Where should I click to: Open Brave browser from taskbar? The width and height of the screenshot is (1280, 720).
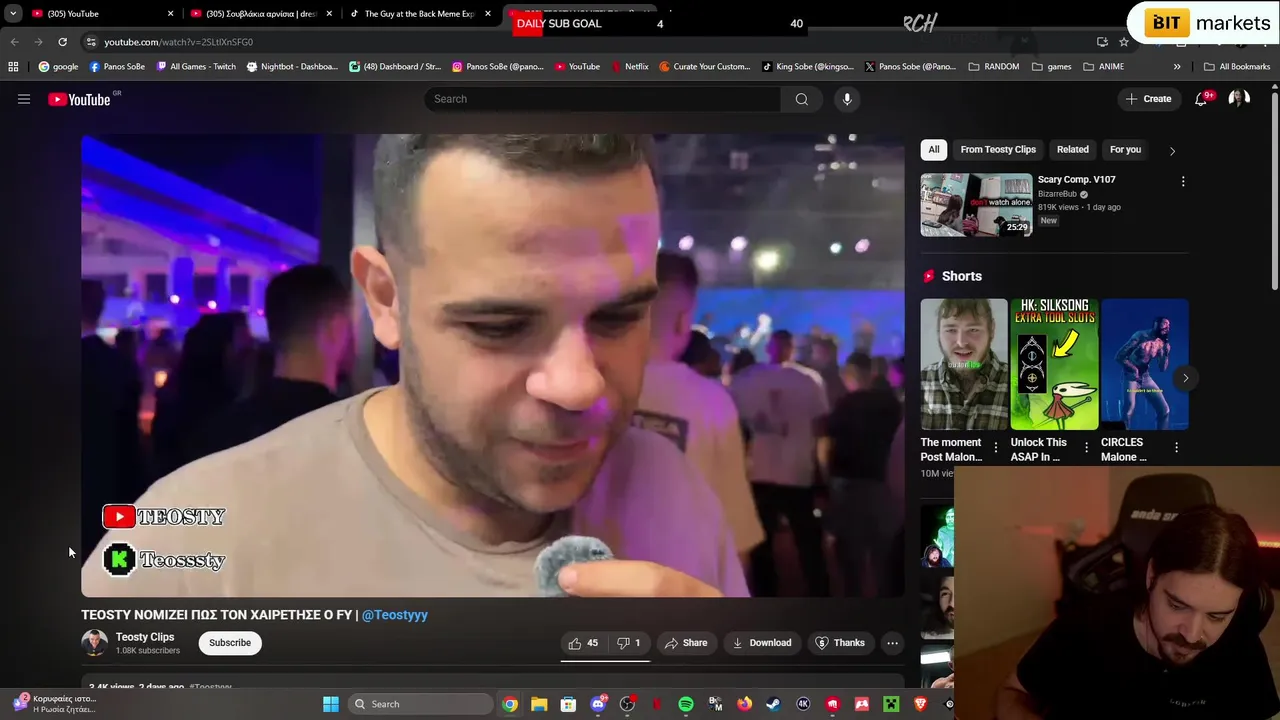[x=920, y=704]
